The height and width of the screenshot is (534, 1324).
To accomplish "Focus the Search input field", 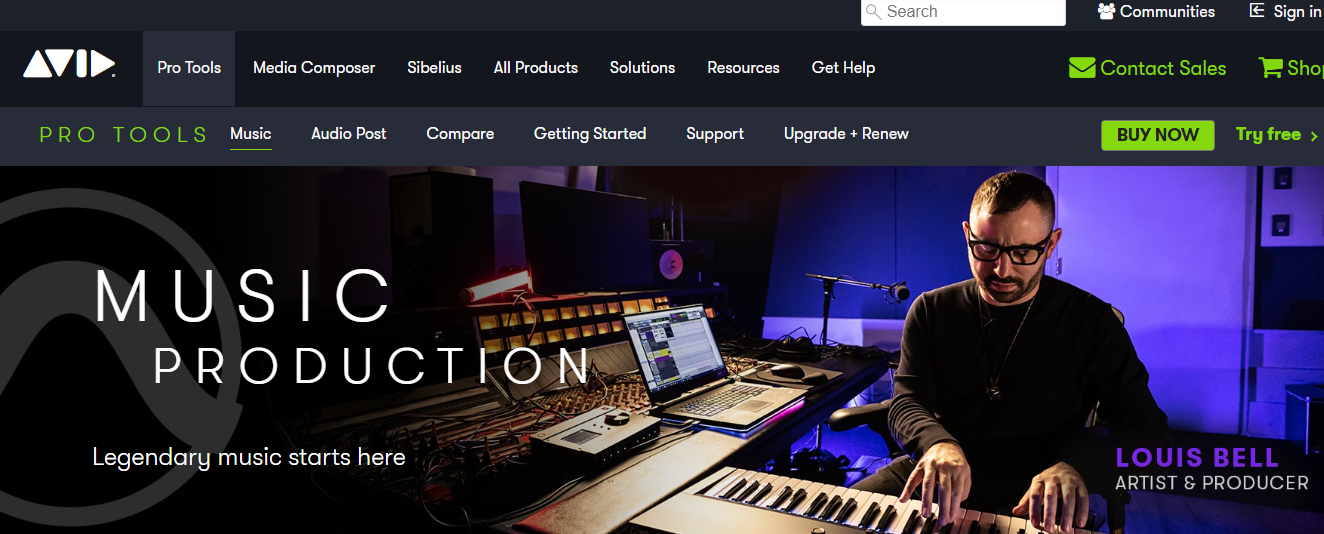I will coord(963,12).
